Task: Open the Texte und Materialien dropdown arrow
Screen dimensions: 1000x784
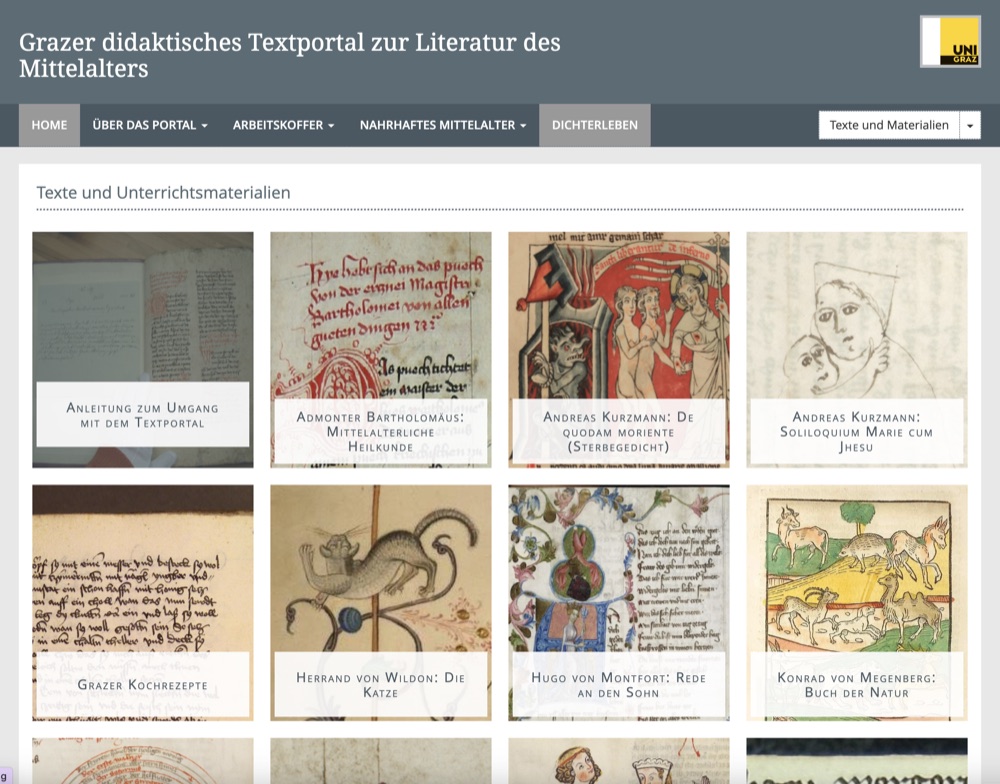Action: [970, 125]
